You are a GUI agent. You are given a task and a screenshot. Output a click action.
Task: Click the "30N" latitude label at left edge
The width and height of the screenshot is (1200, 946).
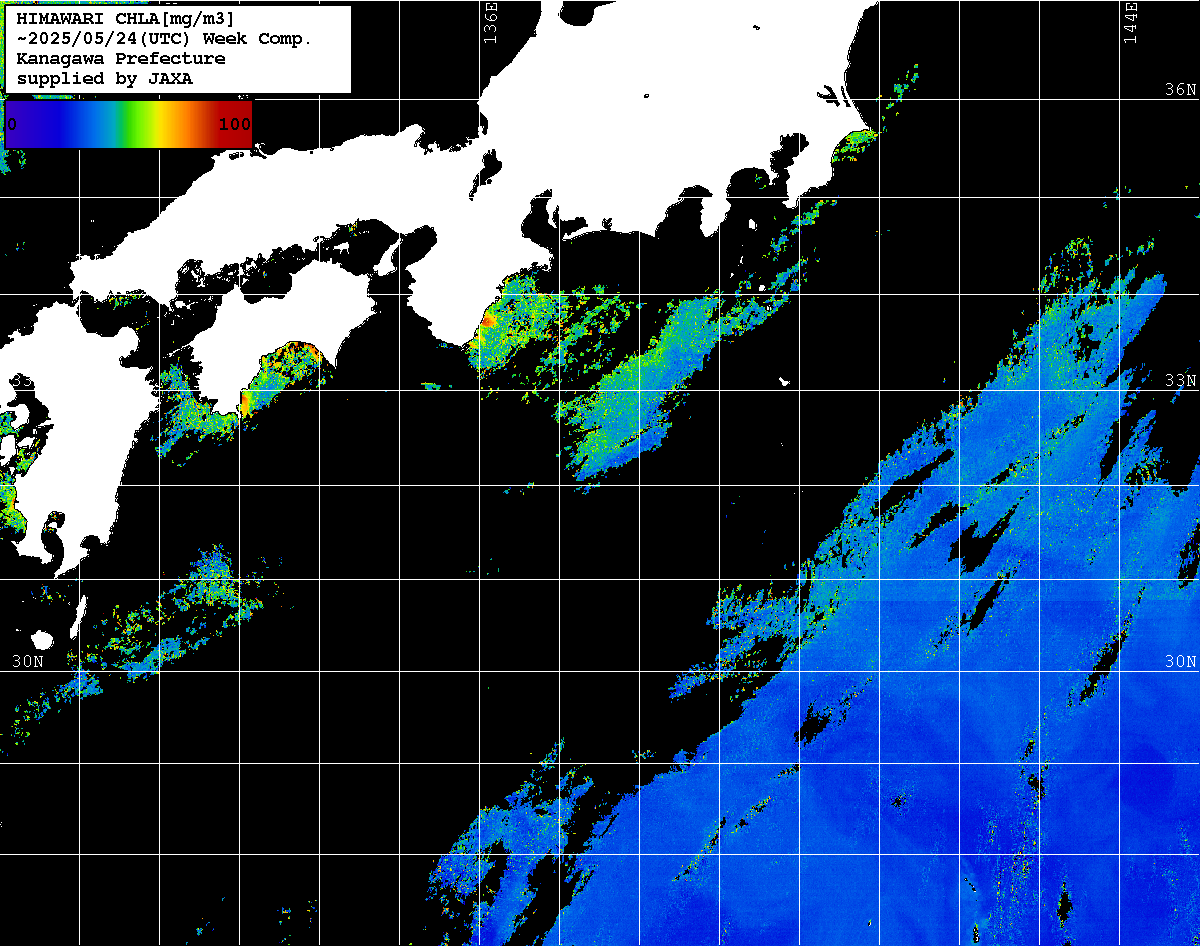28,661
